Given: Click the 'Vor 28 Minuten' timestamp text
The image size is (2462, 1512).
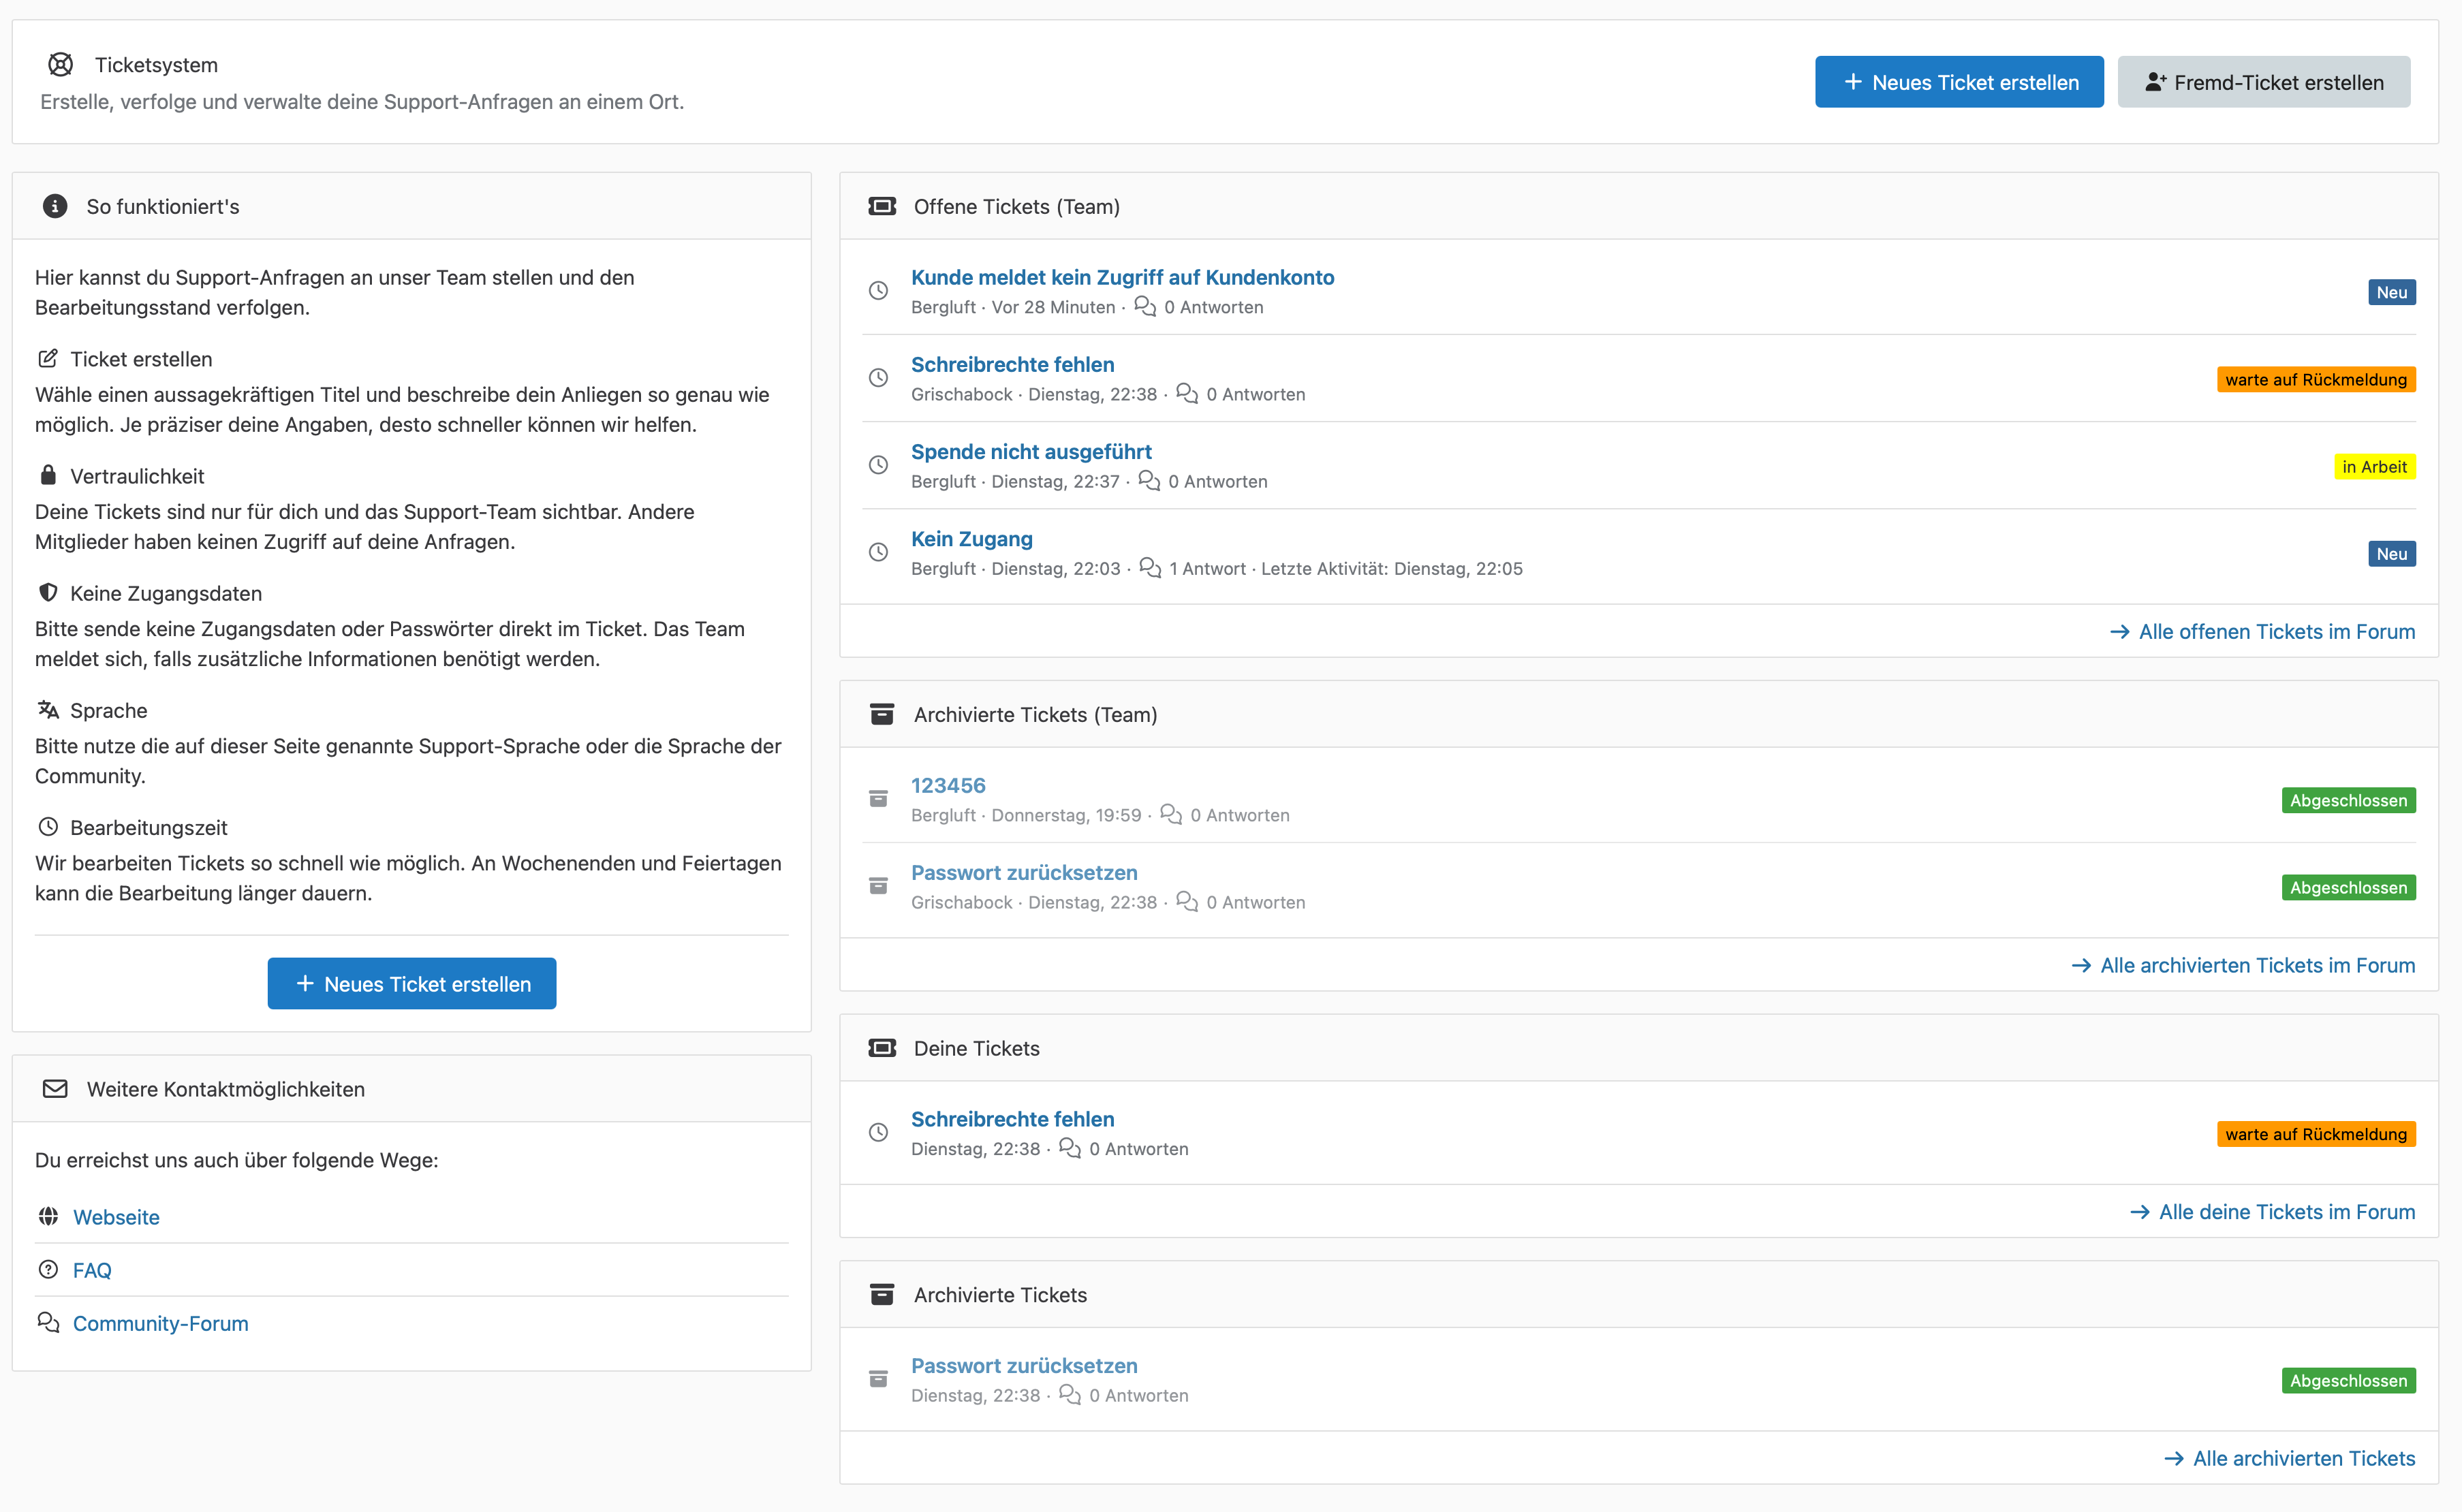Looking at the screenshot, I should click(1053, 307).
